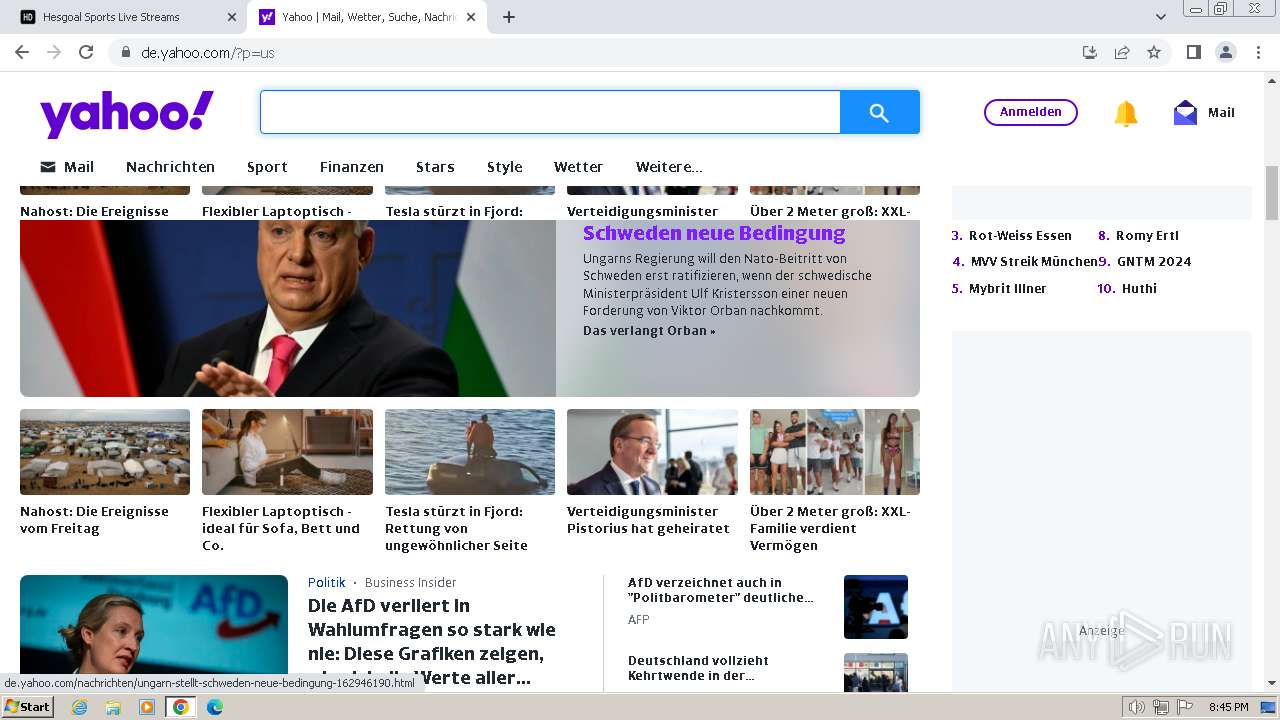This screenshot has height=720, width=1280.
Task: Select trending topic Rot-Weiss Essen
Action: pyautogui.click(x=1020, y=236)
